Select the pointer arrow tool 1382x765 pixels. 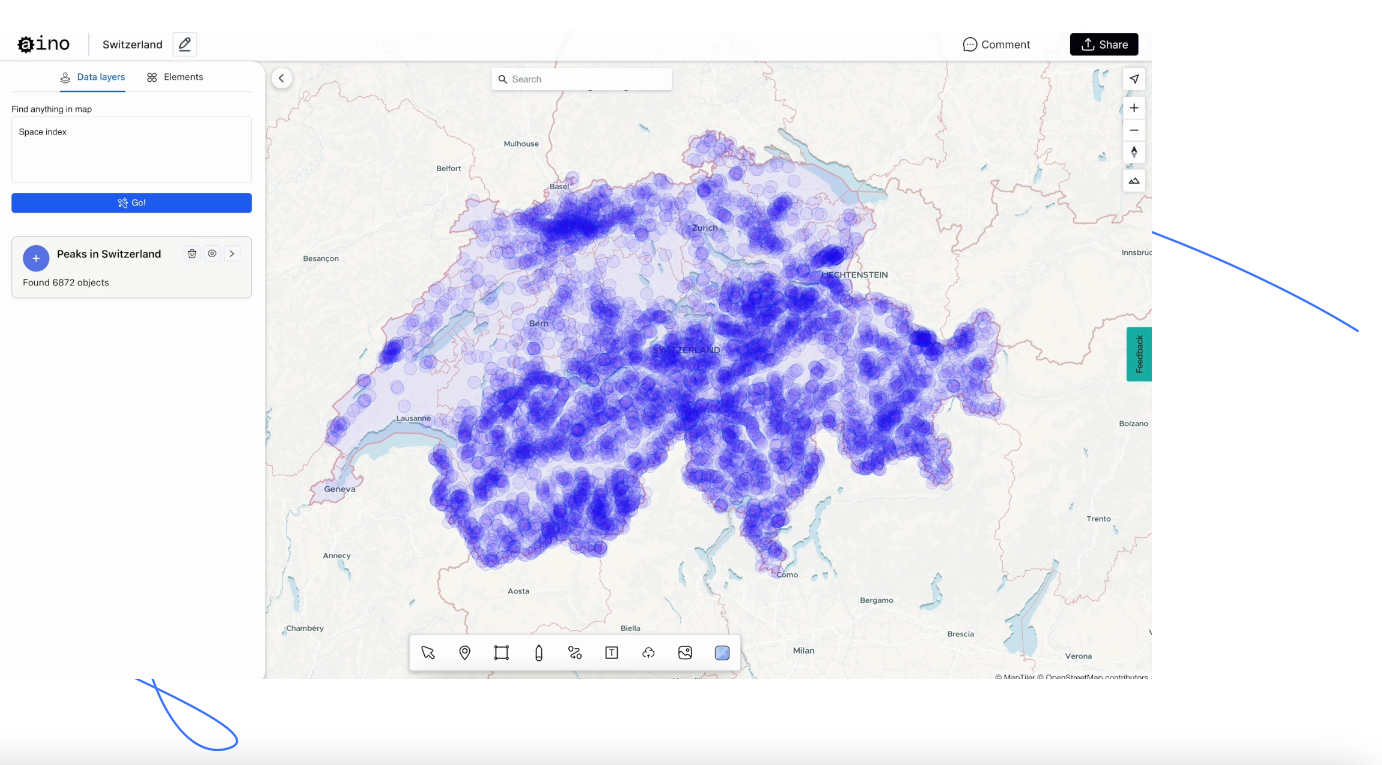click(x=428, y=653)
